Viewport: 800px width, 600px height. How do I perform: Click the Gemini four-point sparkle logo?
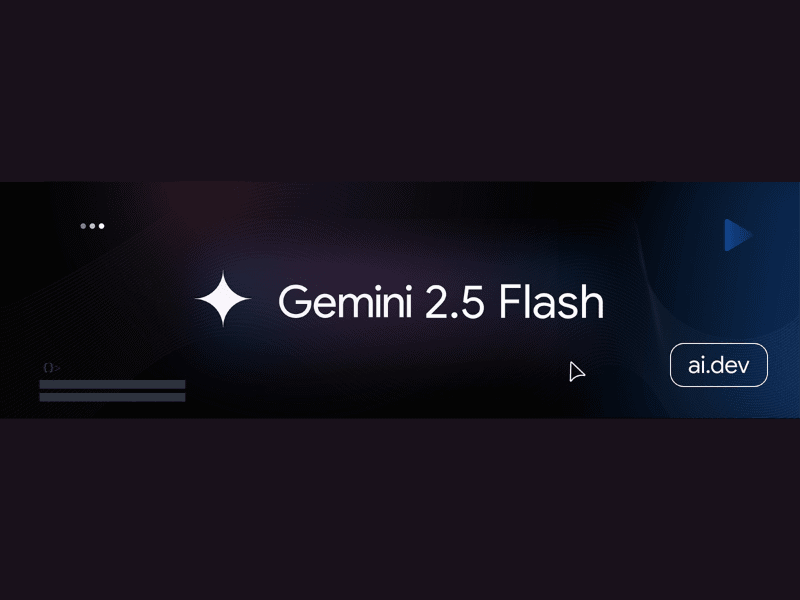(x=223, y=298)
